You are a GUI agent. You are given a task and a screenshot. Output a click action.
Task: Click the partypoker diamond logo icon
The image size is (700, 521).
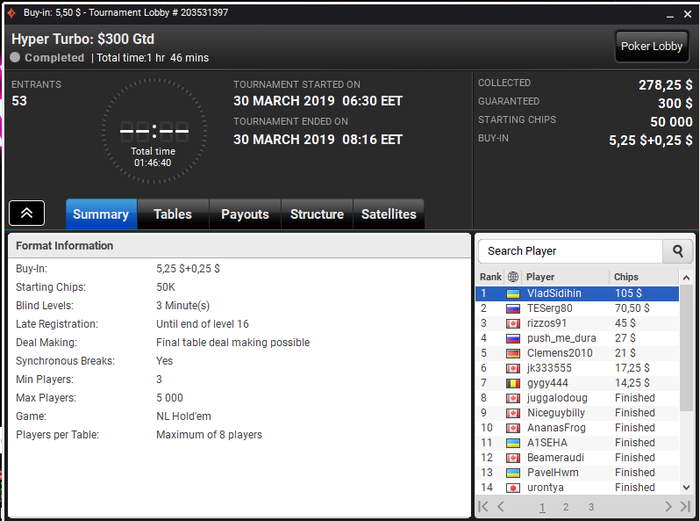[x=12, y=13]
